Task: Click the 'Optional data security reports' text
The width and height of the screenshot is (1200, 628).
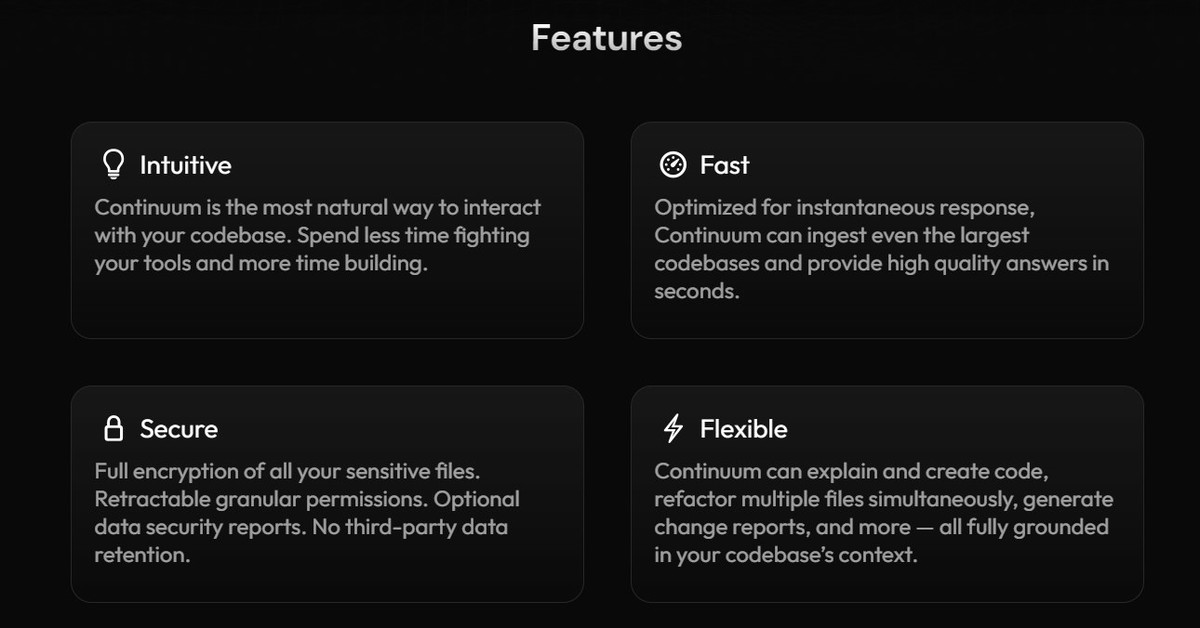Action: pyautogui.click(x=305, y=512)
